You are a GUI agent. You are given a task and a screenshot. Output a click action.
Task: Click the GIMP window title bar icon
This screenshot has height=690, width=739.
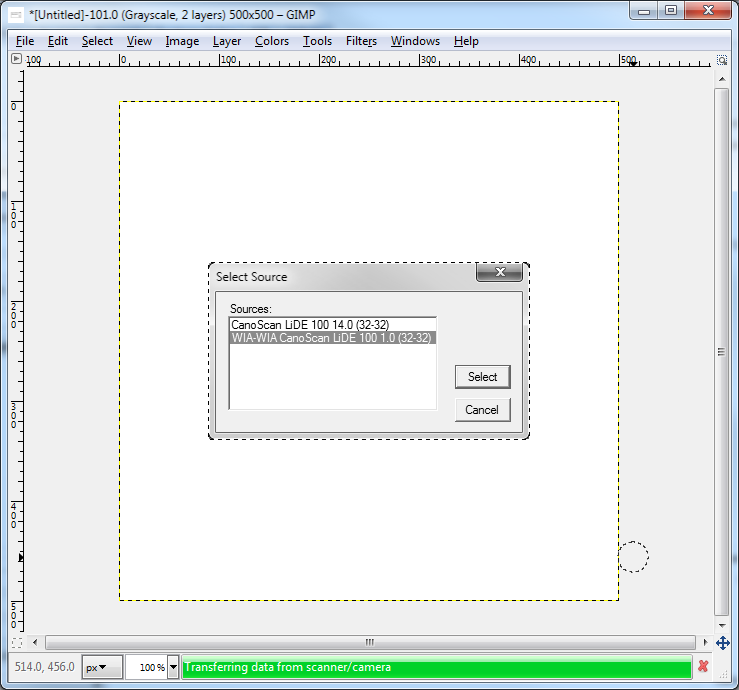[16, 15]
